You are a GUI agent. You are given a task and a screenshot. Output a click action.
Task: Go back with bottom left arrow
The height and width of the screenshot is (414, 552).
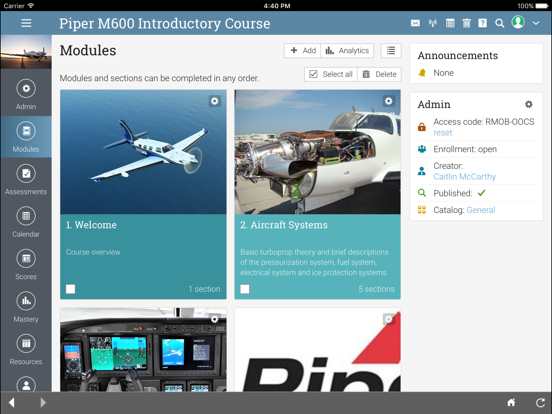tap(12, 402)
